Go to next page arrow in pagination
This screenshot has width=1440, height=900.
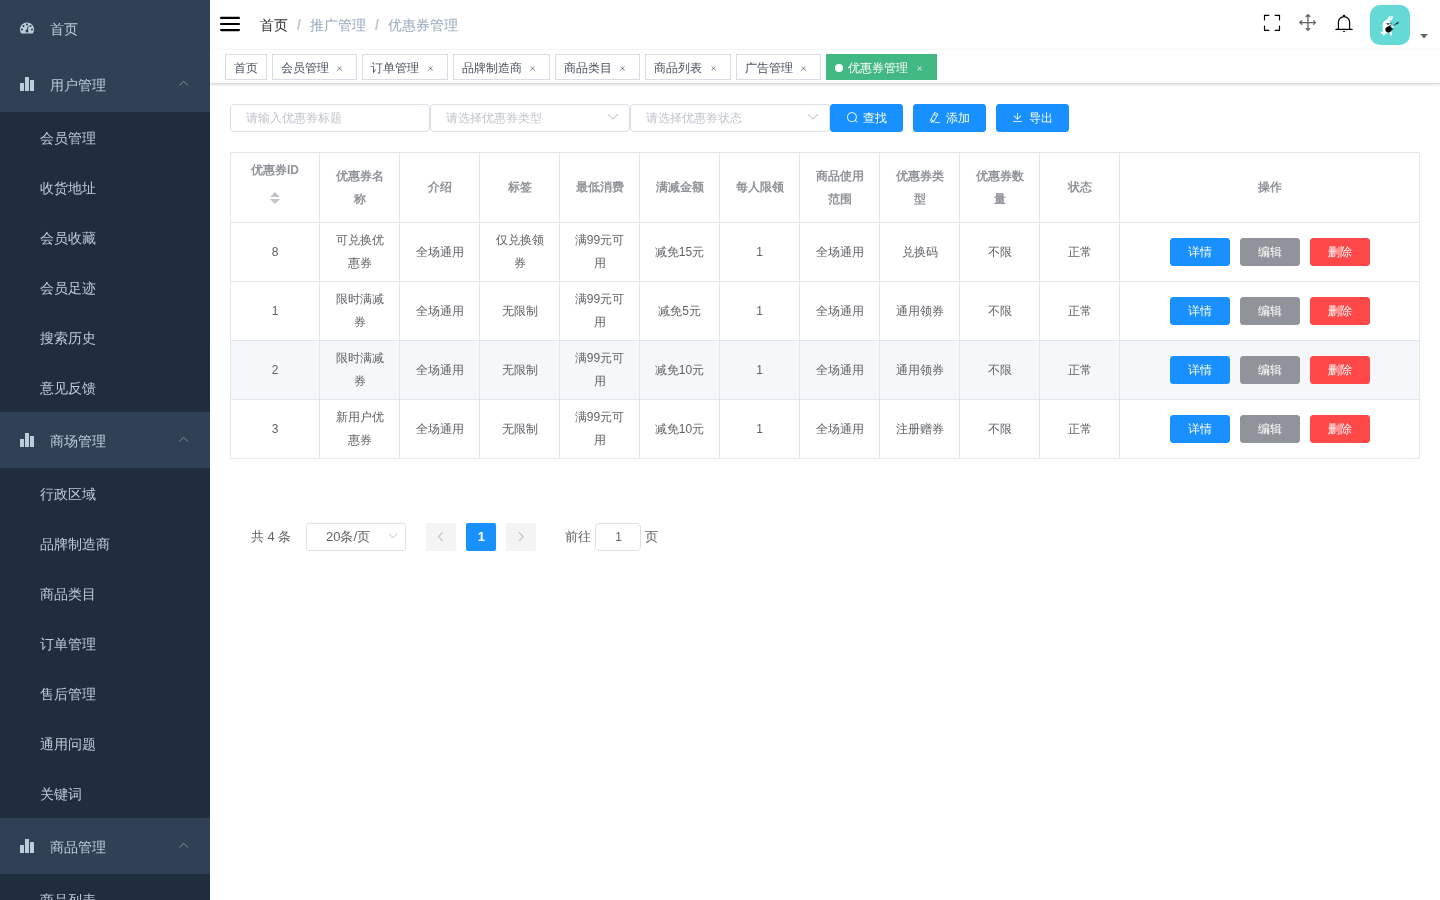(521, 537)
